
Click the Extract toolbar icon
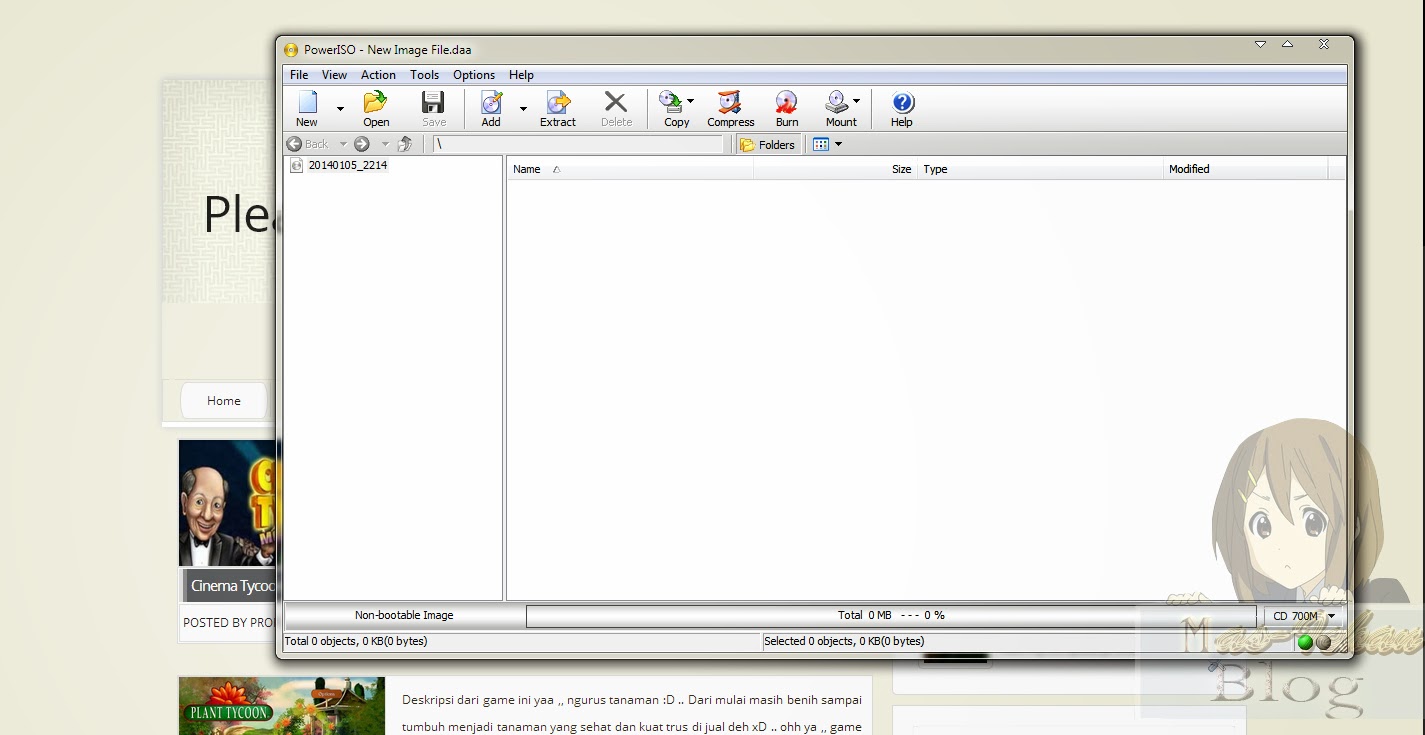(x=558, y=102)
